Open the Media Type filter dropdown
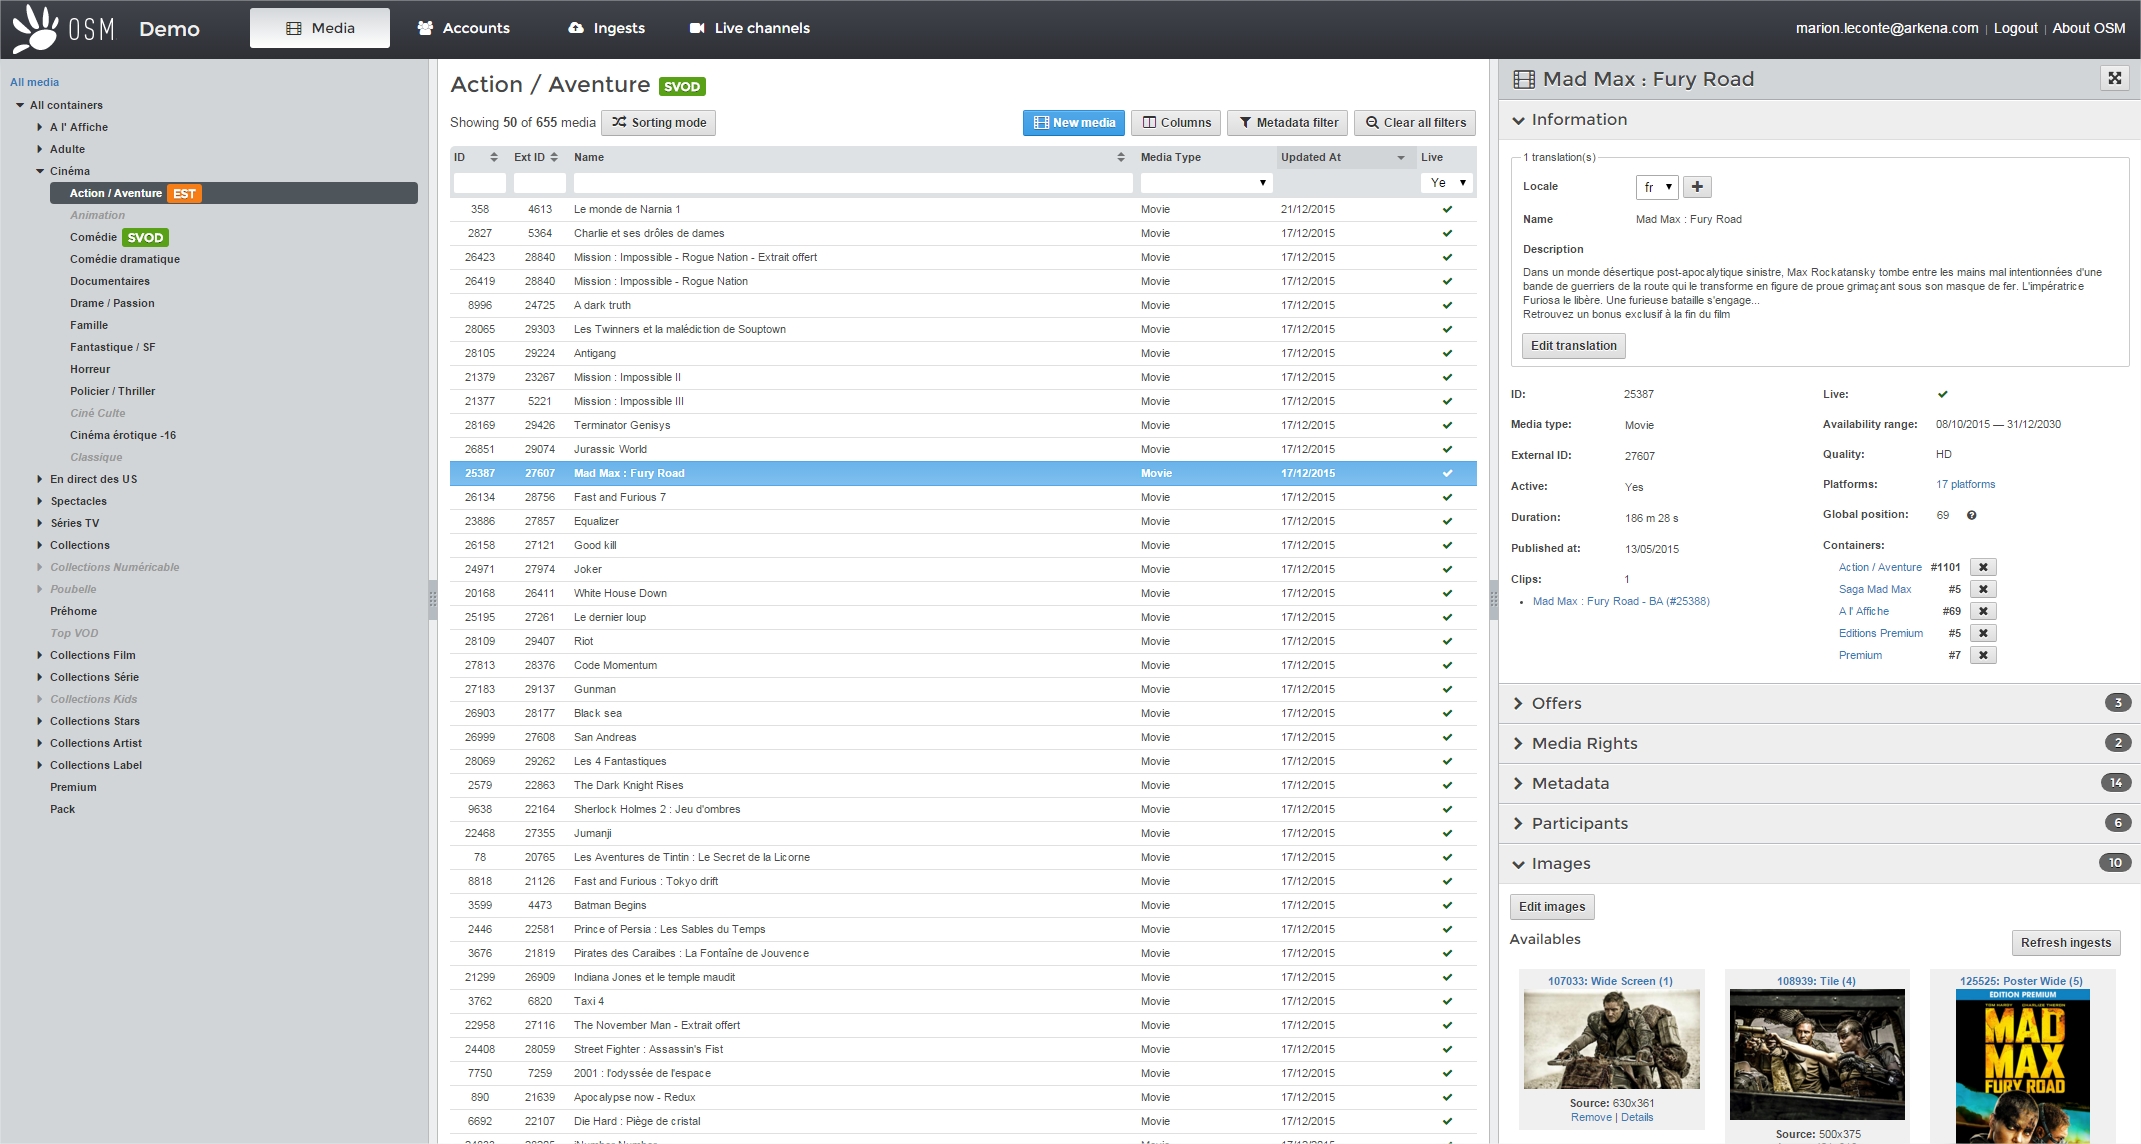 tap(1205, 183)
